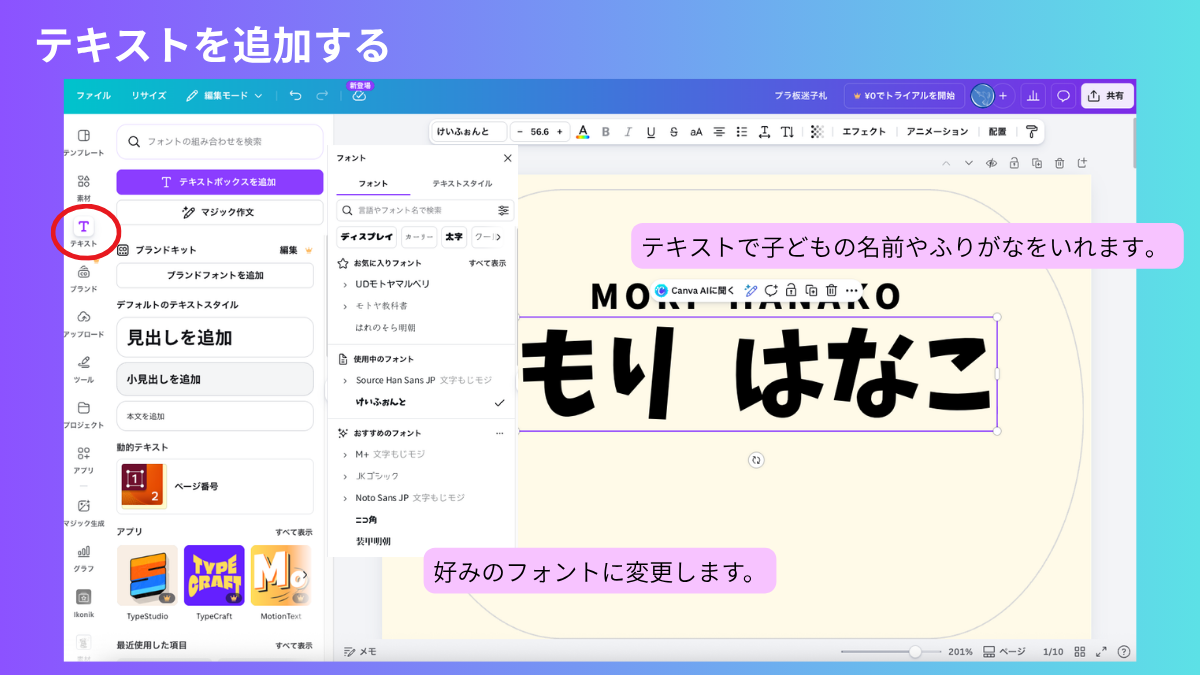
Task: Toggle strikethrough formatting in the text toolbar
Action: pos(673,132)
